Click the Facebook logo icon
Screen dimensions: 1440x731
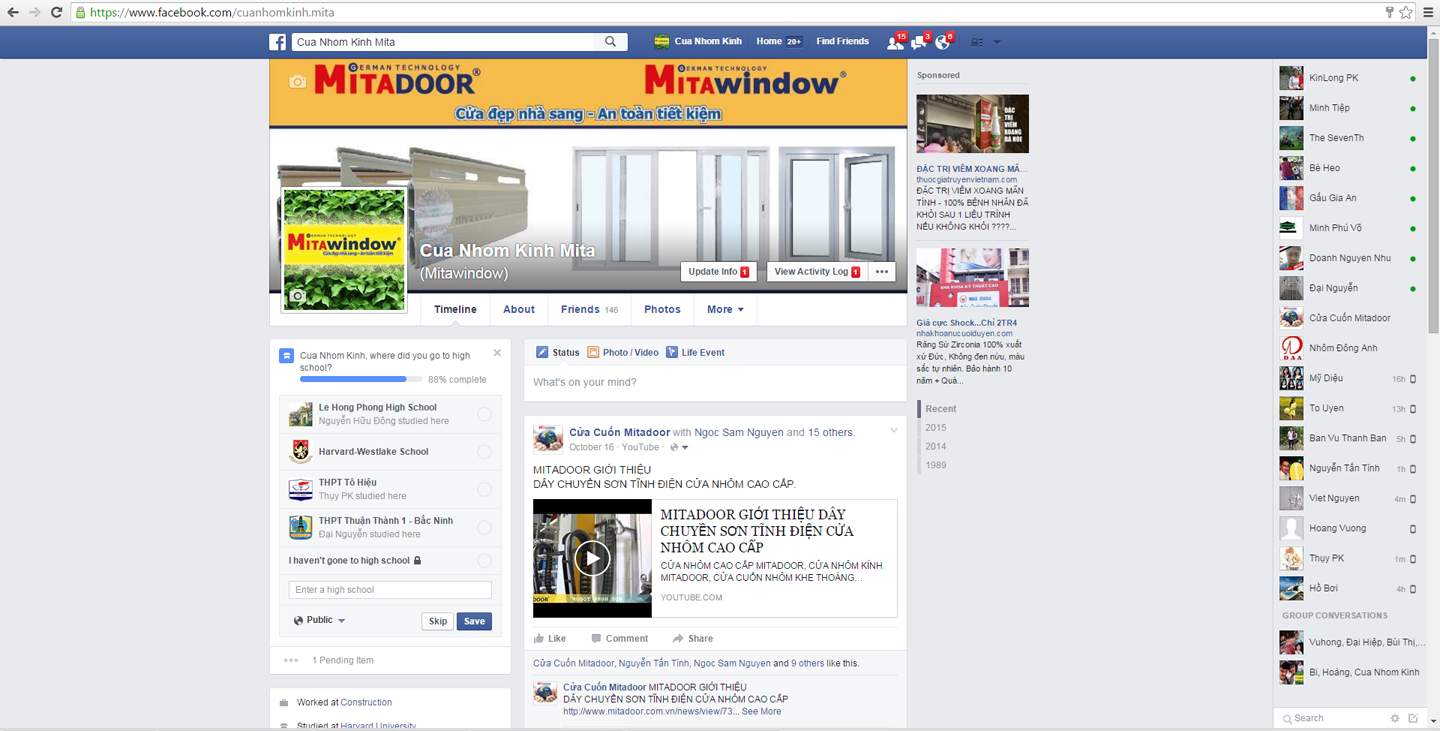tap(278, 42)
